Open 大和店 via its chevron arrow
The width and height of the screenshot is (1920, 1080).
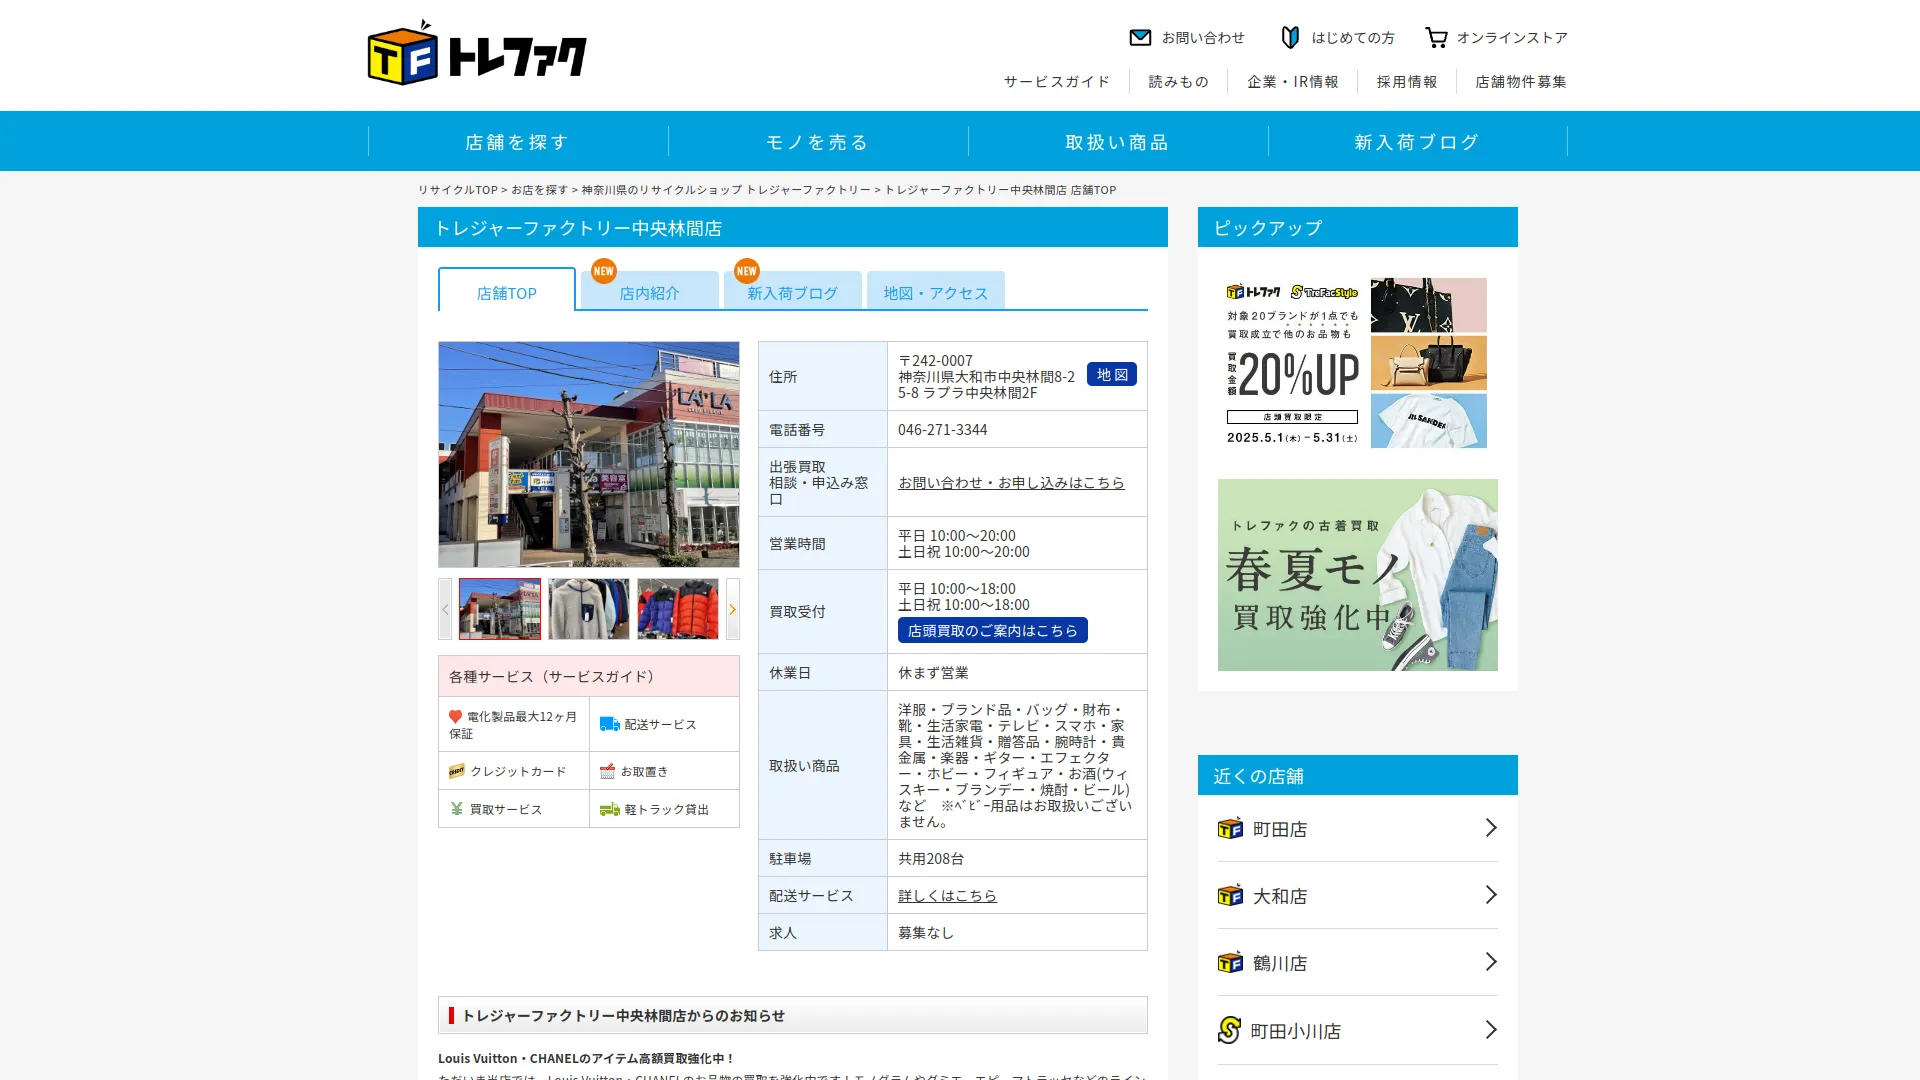coord(1490,895)
